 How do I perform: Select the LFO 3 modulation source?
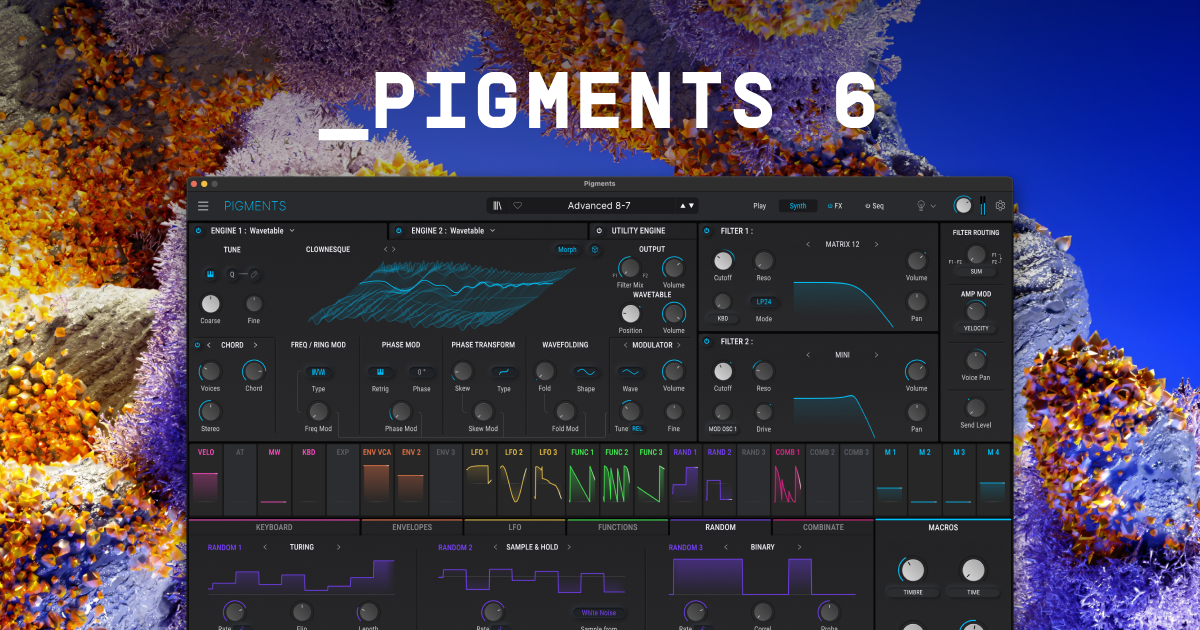(x=548, y=479)
